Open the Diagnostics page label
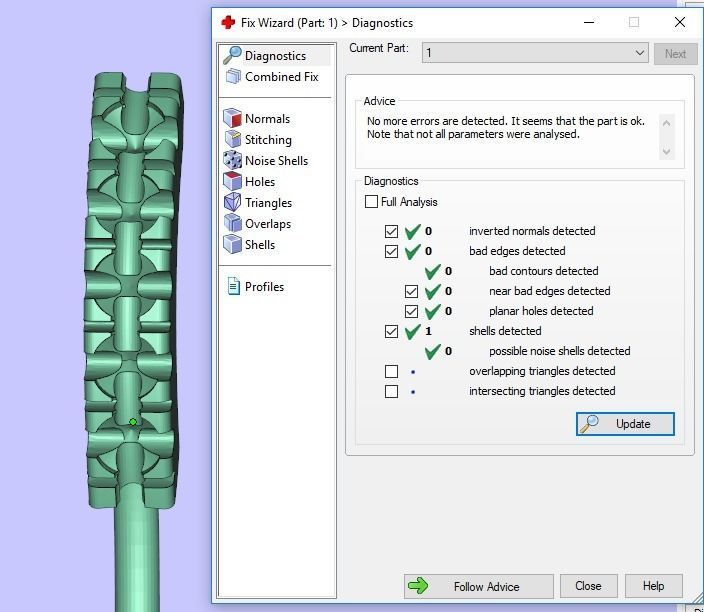Image resolution: width=704 pixels, height=612 pixels. (x=275, y=56)
